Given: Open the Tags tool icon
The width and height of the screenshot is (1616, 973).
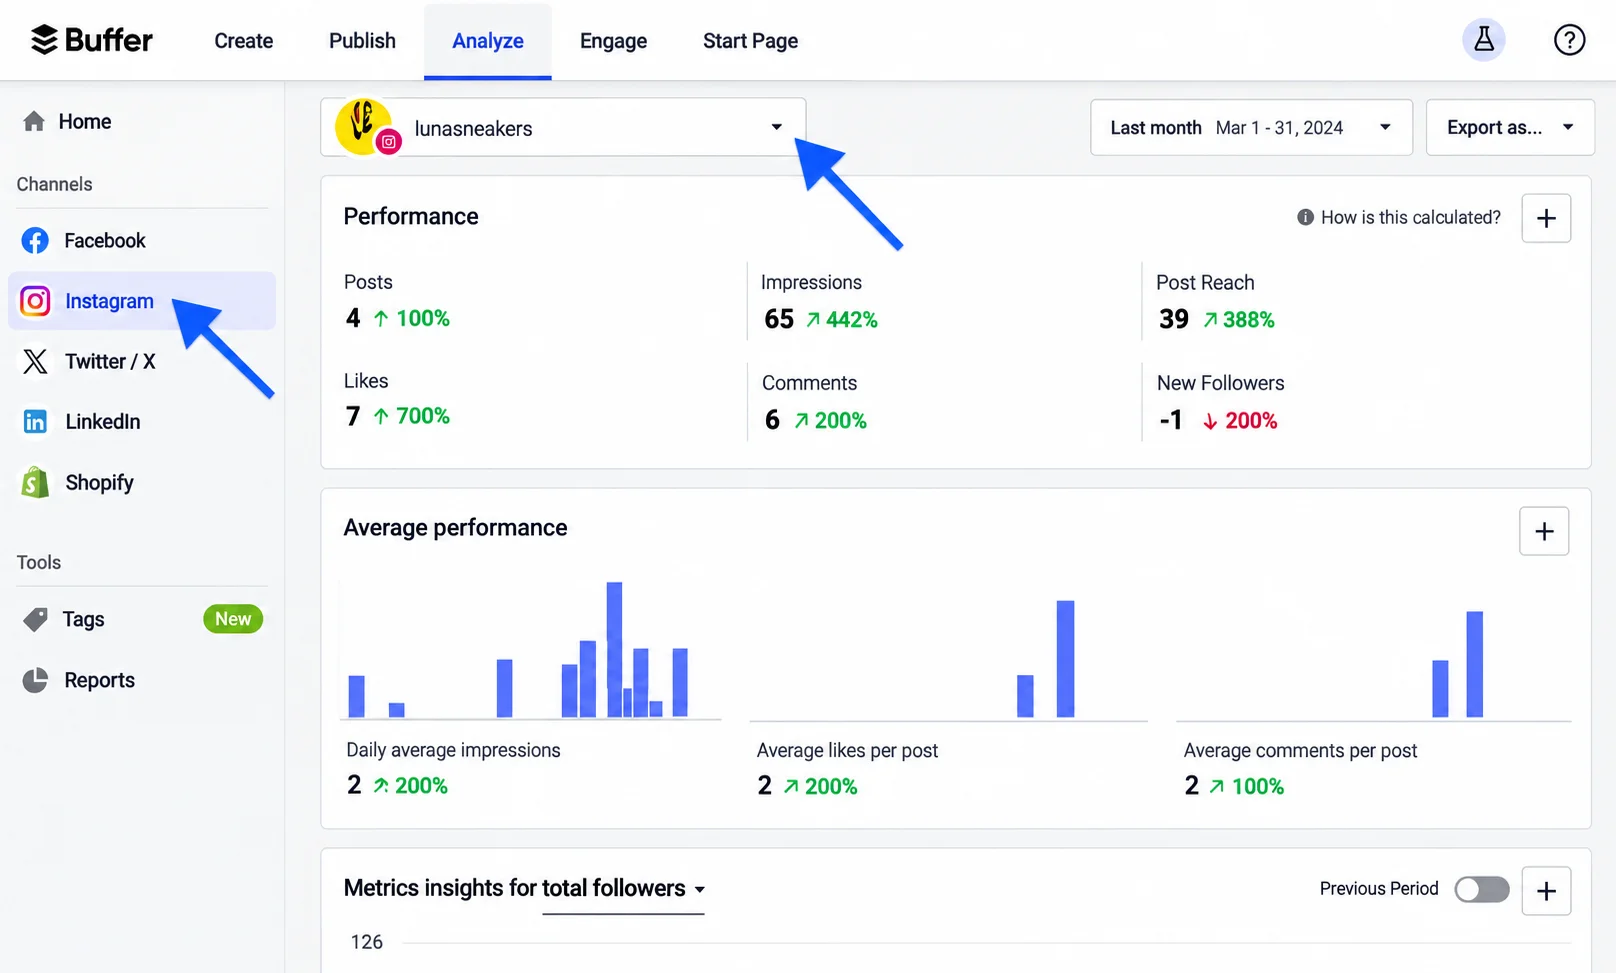Looking at the screenshot, I should [x=35, y=620].
